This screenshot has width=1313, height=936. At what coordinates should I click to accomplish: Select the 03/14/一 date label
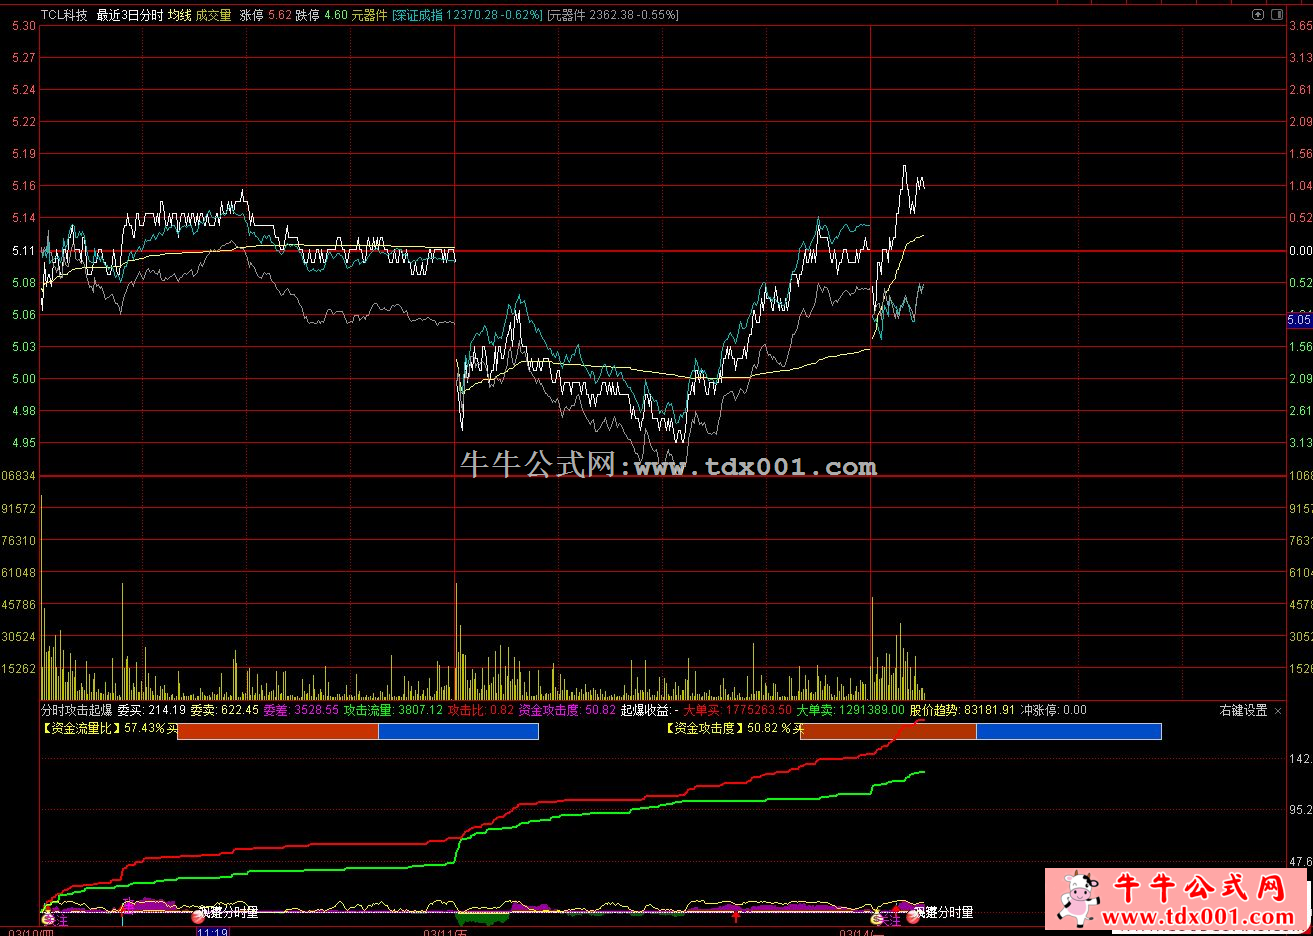[861, 932]
